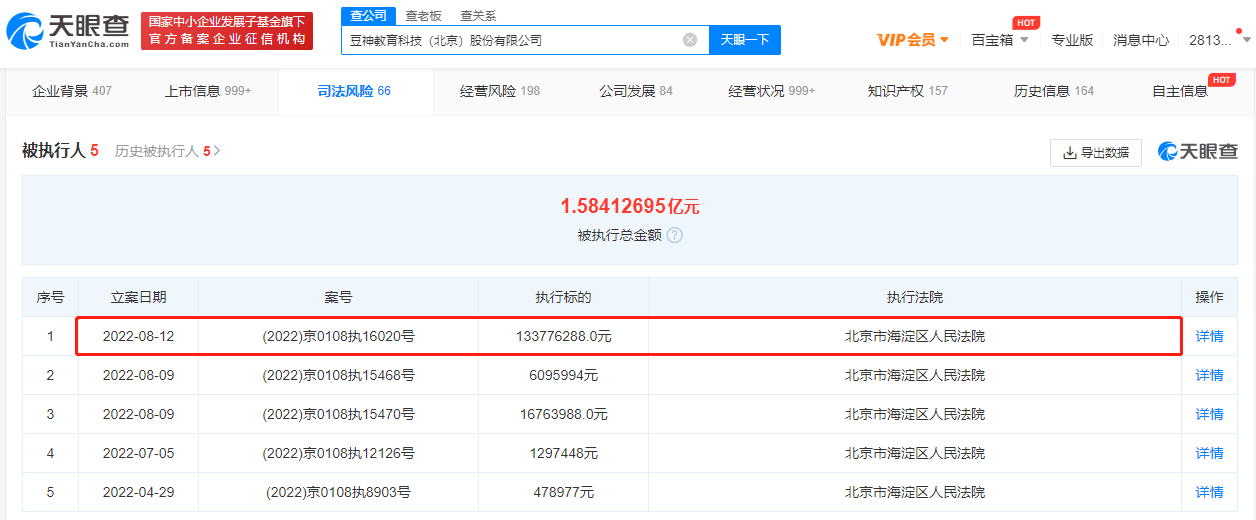The image size is (1256, 520).
Task: Open 详情 for case 京0108执15468号
Action: pos(1210,375)
